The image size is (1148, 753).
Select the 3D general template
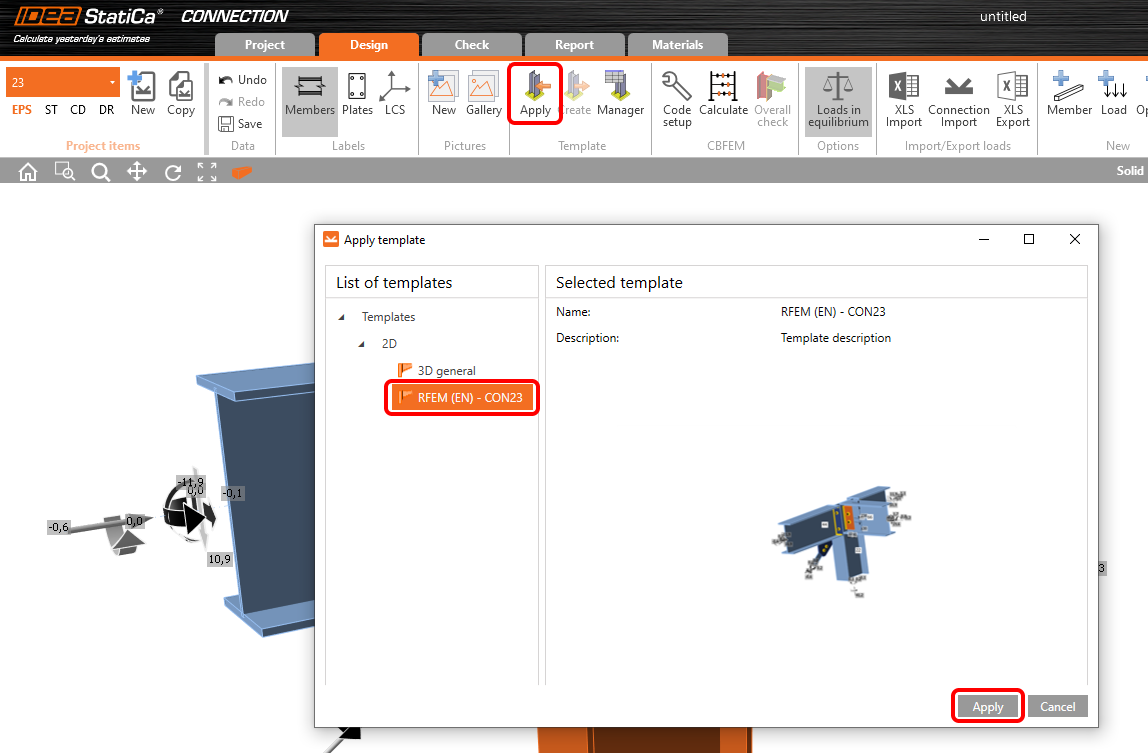pos(446,371)
